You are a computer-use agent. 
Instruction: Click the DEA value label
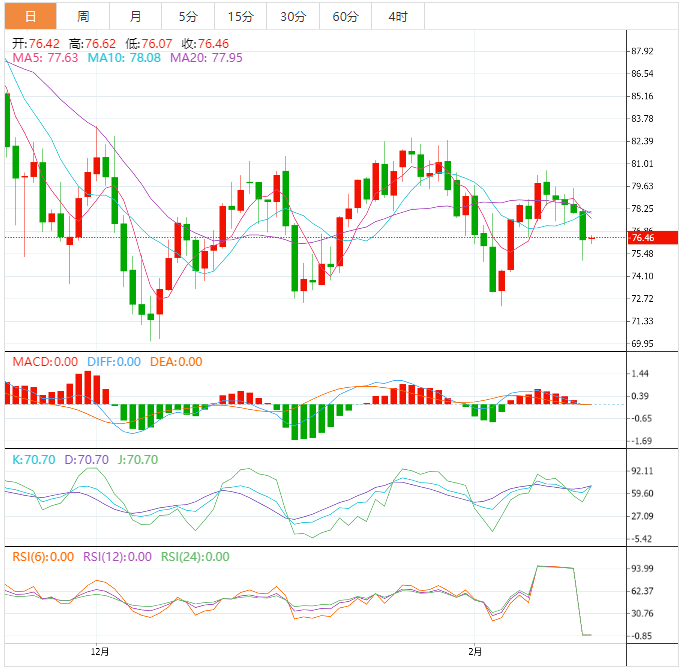coord(176,362)
